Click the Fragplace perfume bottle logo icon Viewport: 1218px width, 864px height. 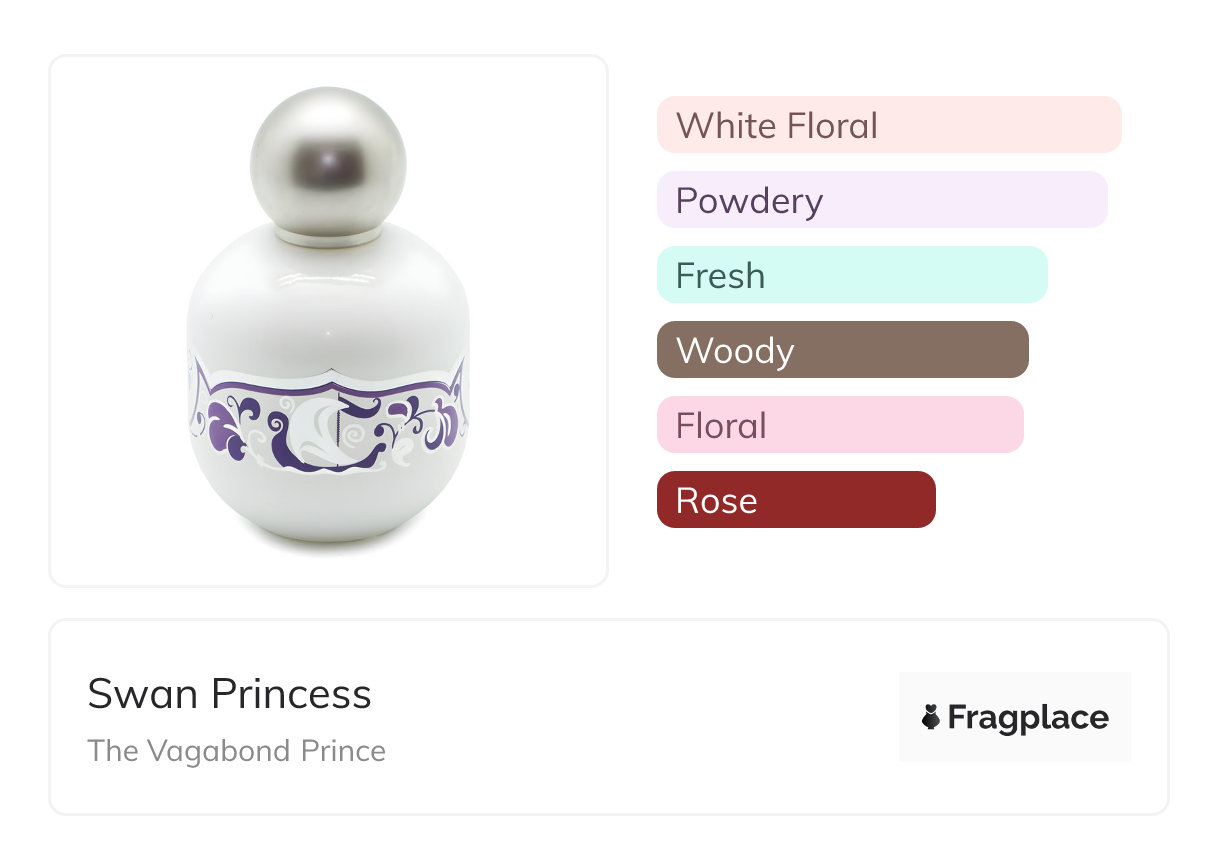pyautogui.click(x=931, y=717)
